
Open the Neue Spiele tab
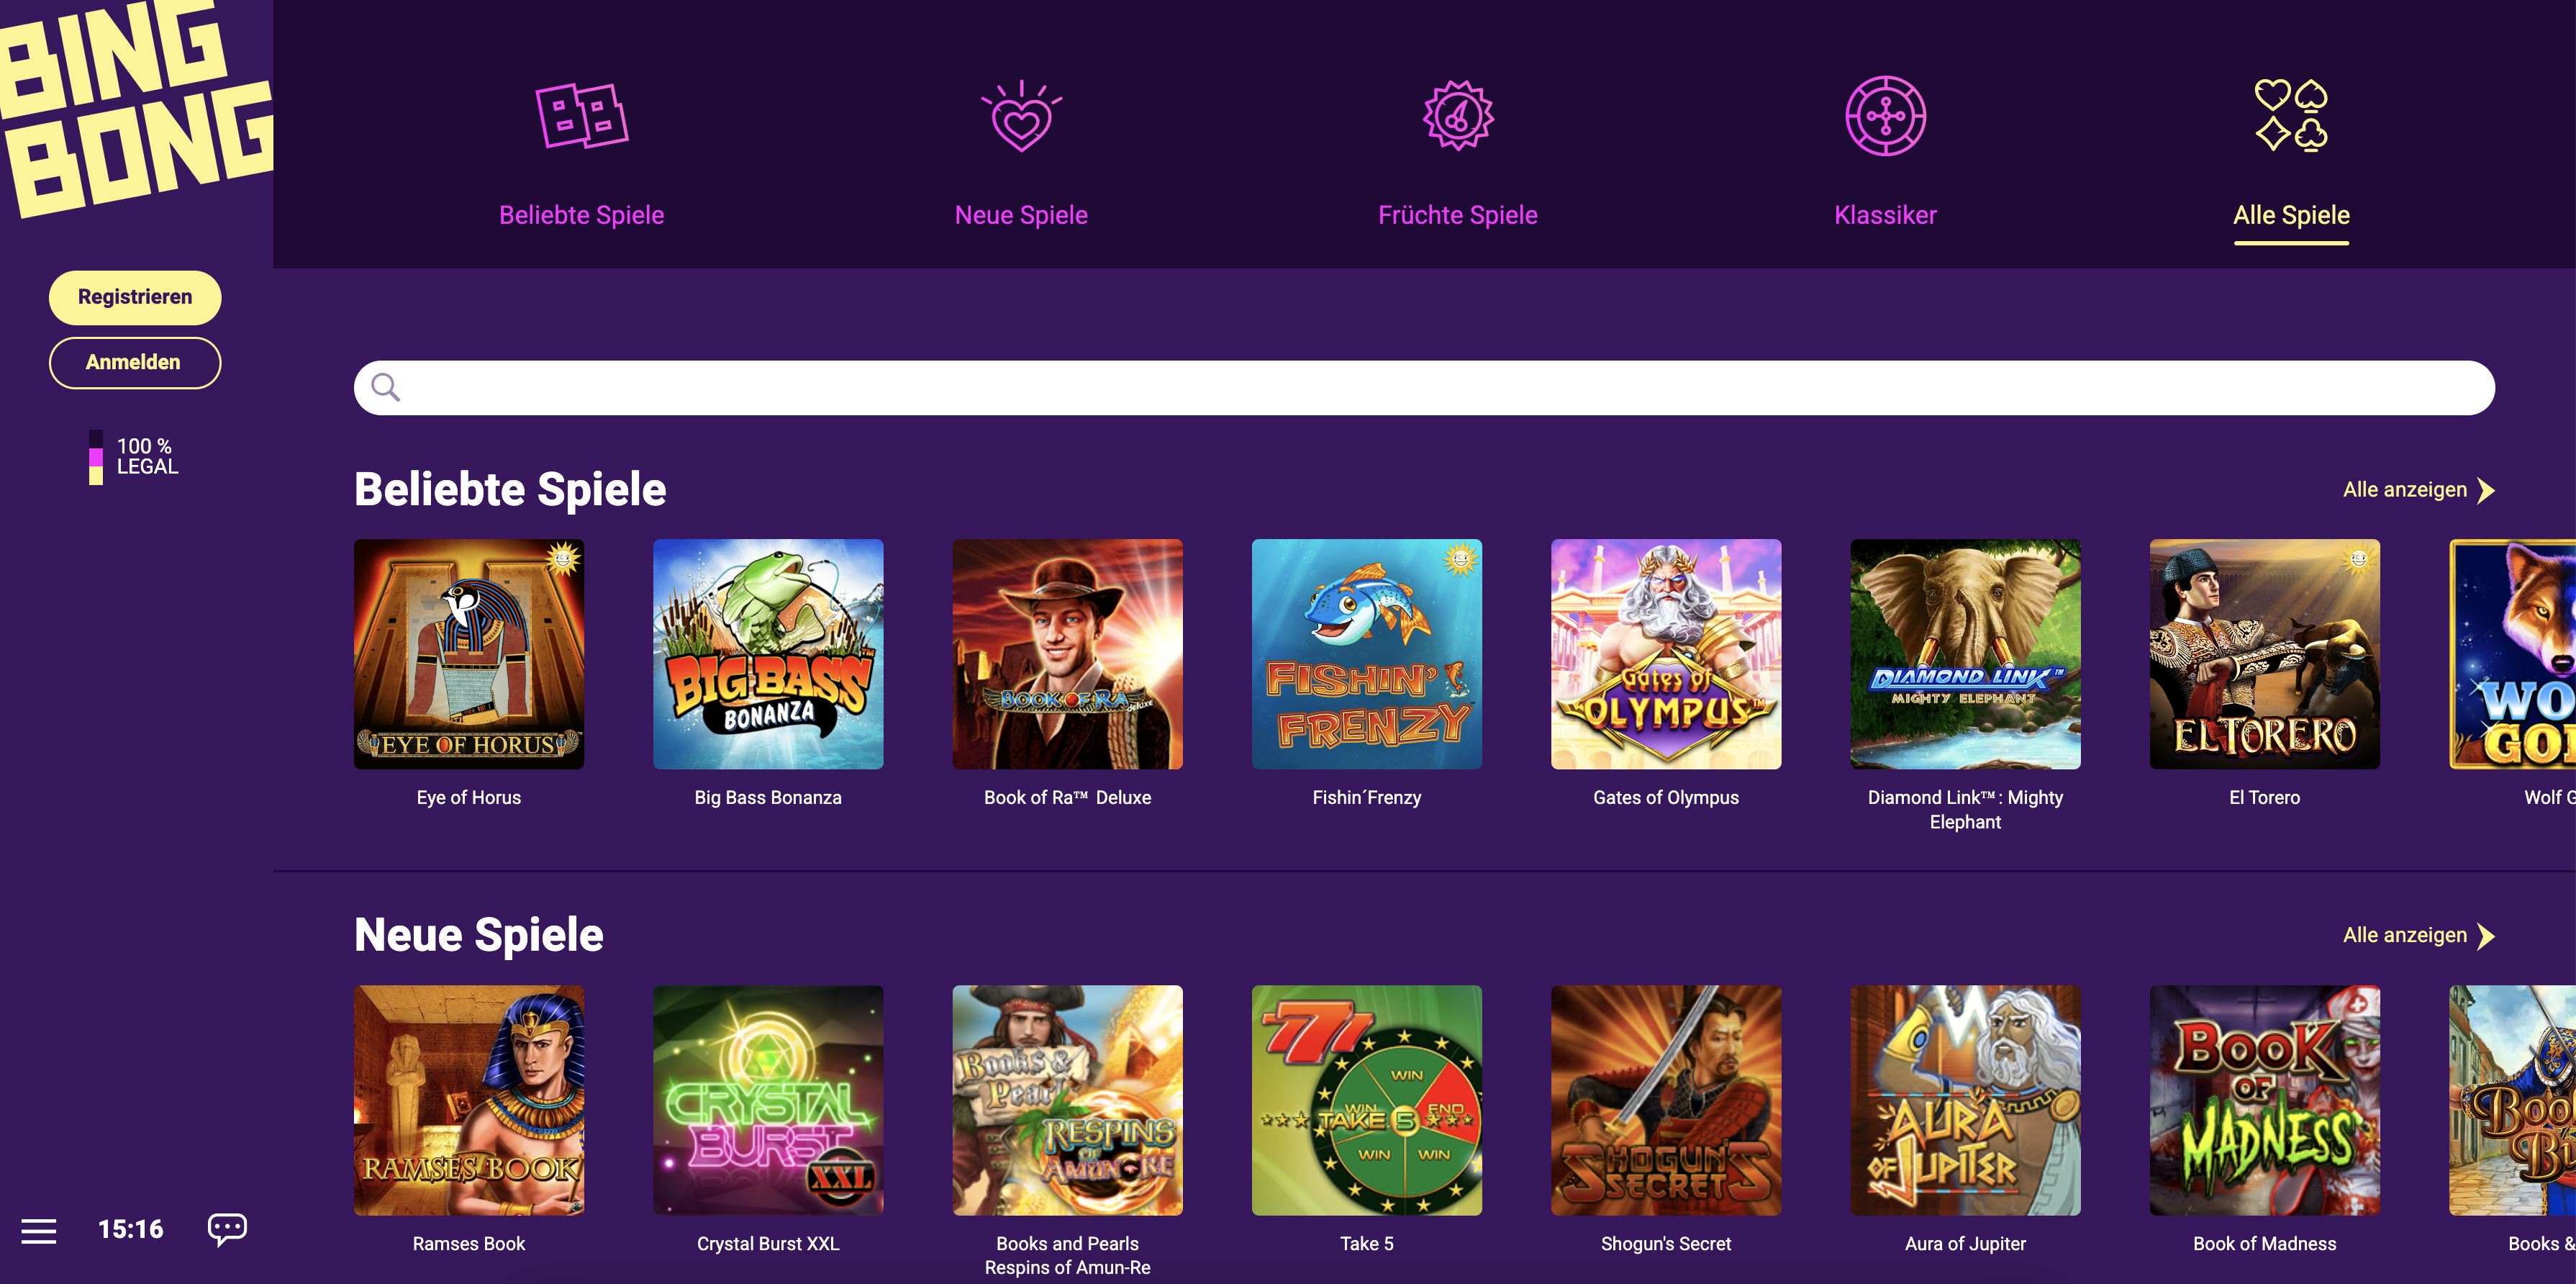point(1021,215)
